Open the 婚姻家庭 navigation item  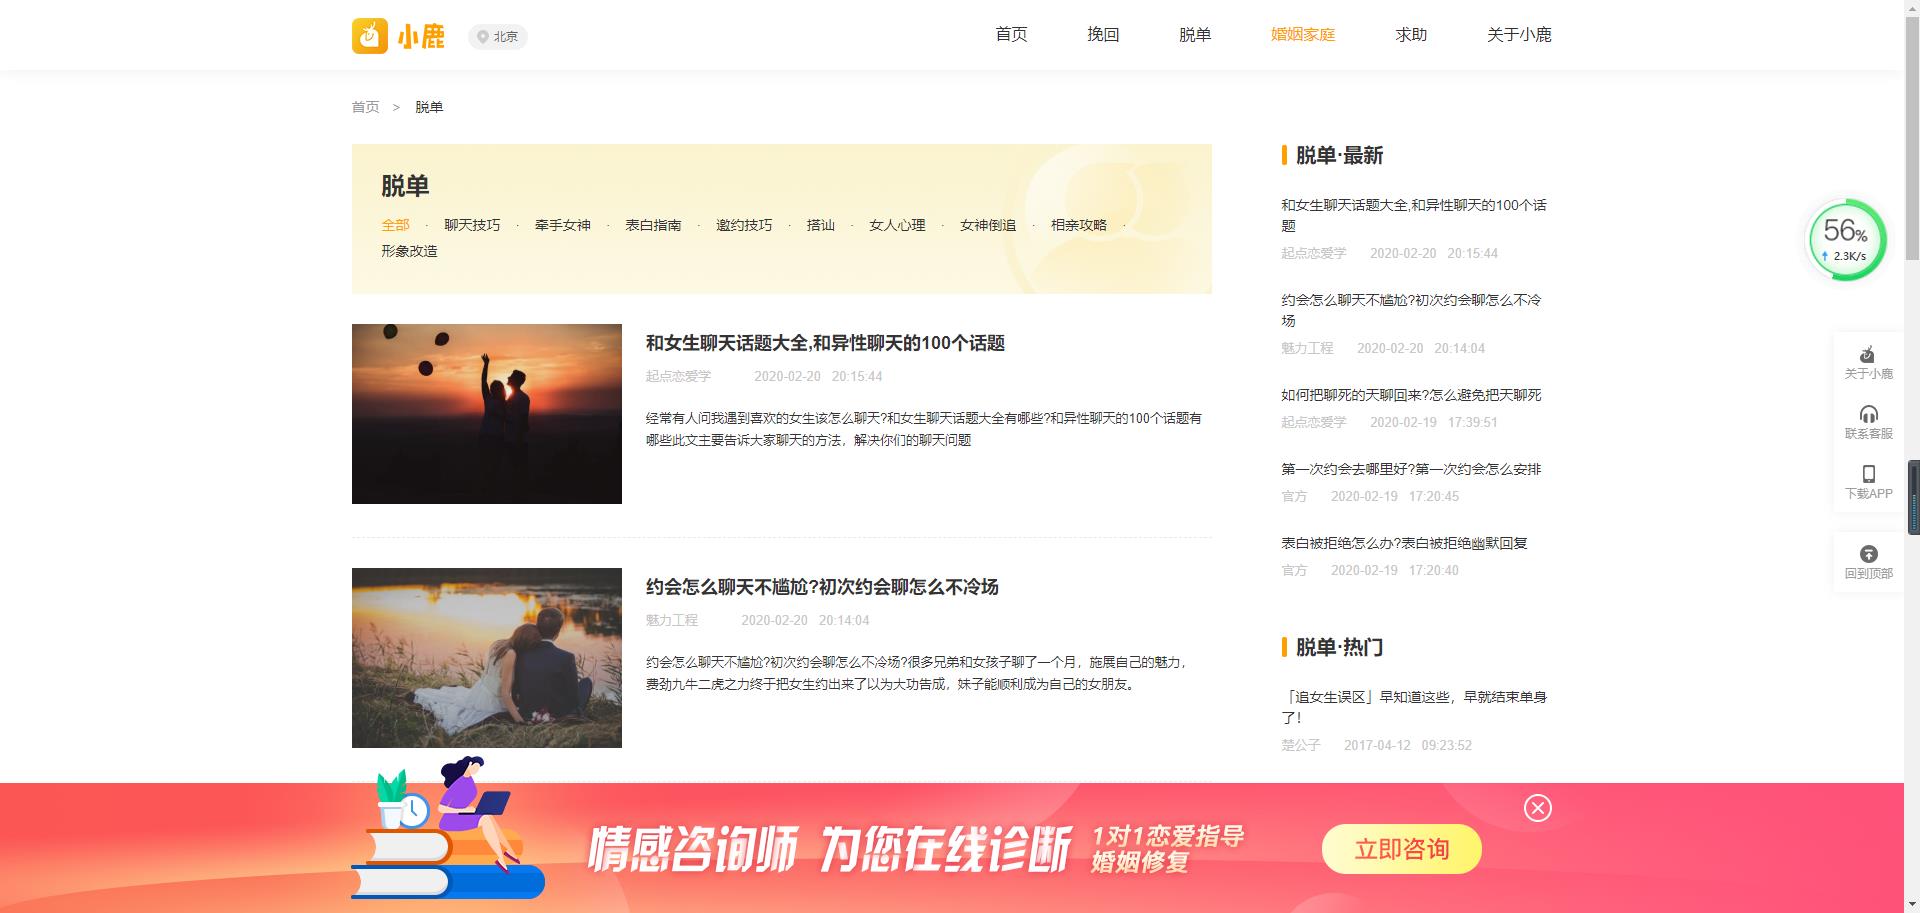[x=1303, y=35]
